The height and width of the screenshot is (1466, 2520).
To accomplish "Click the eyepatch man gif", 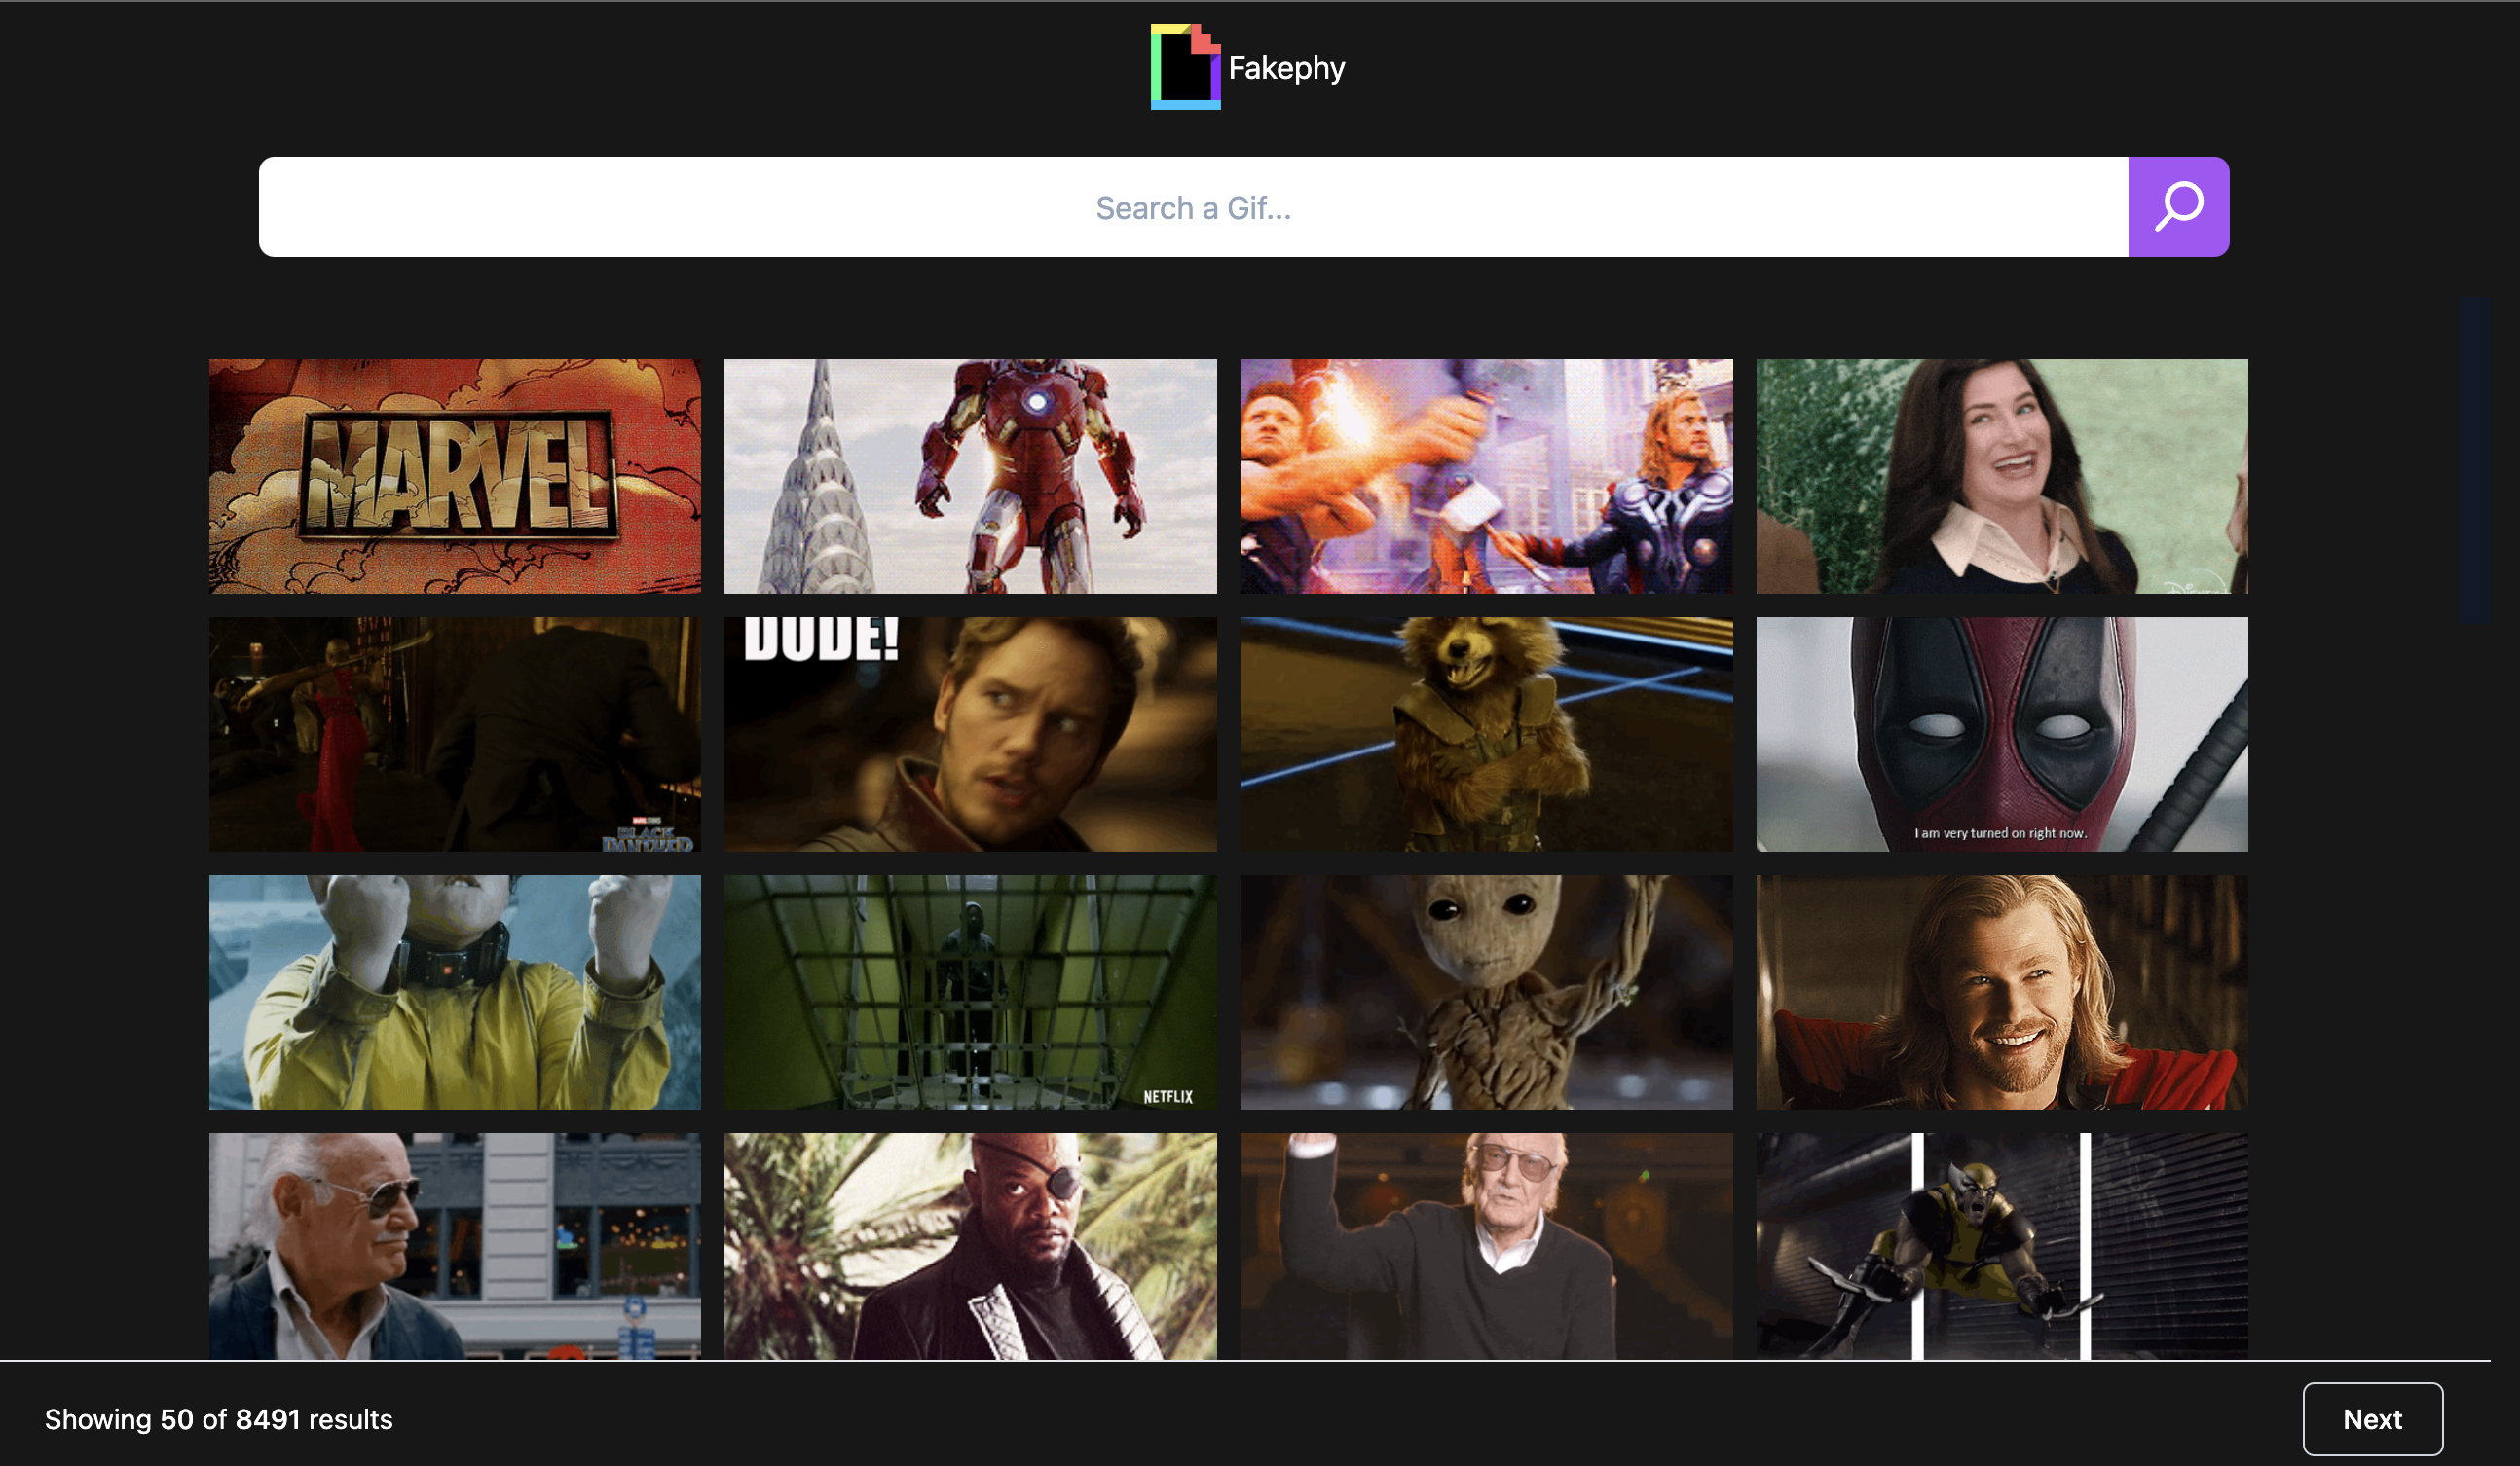I will 970,1245.
